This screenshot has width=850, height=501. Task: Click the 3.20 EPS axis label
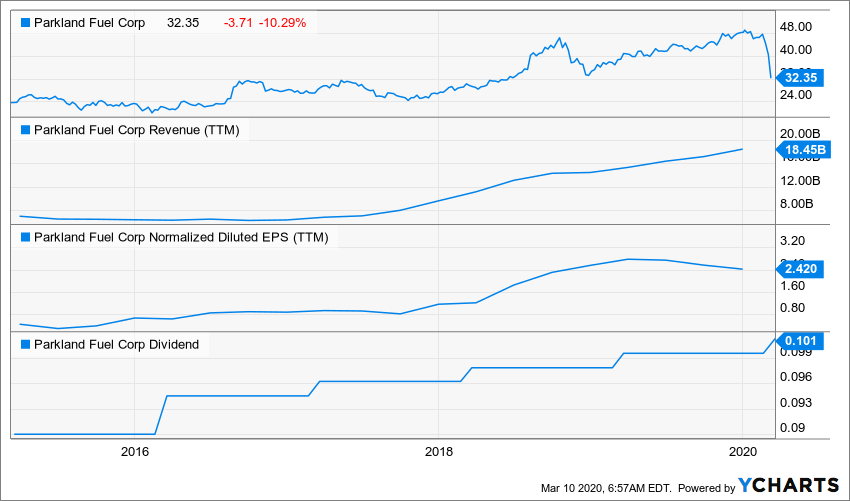793,241
